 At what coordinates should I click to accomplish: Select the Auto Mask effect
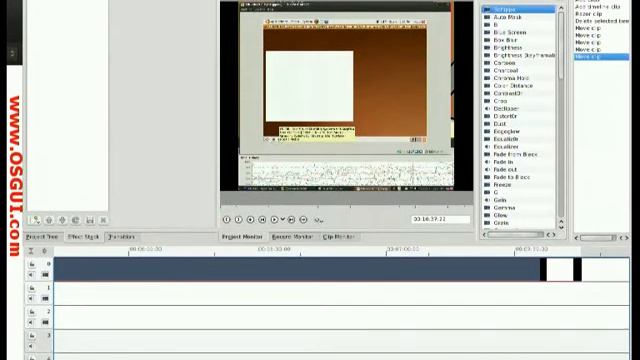(x=507, y=17)
